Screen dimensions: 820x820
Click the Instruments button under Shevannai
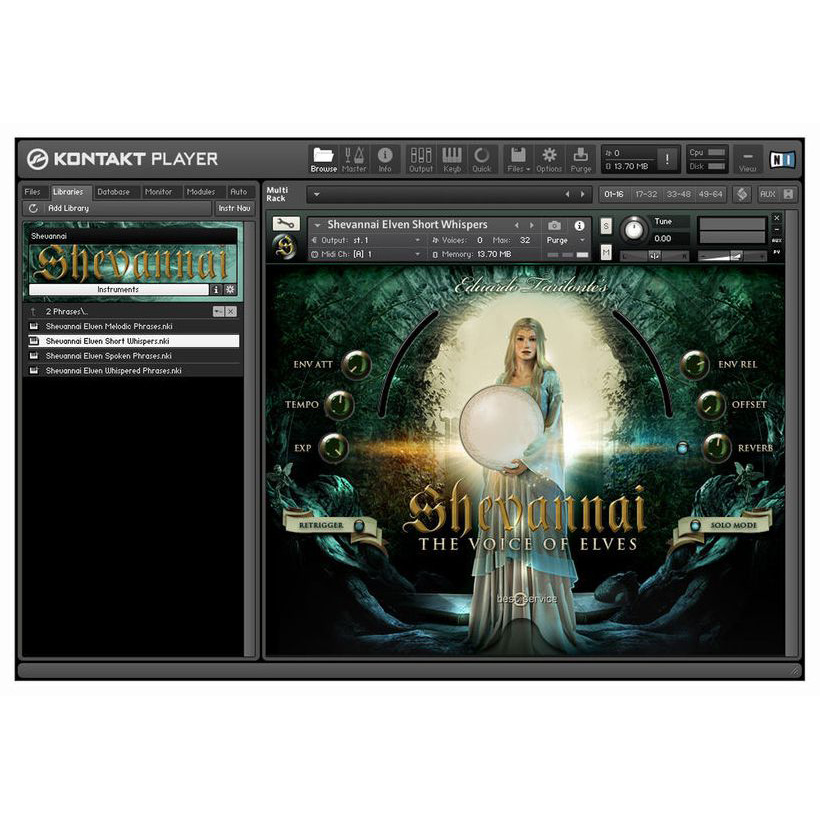coord(118,289)
